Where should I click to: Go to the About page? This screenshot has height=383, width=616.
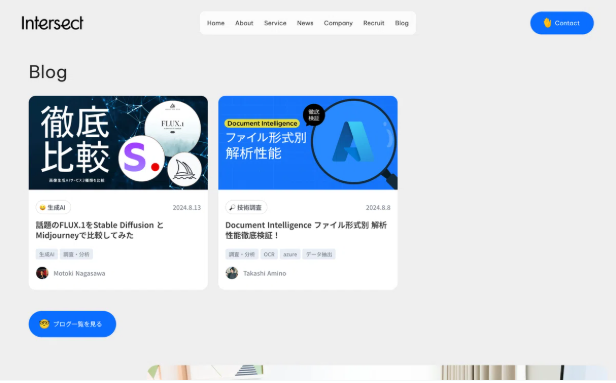pos(244,23)
